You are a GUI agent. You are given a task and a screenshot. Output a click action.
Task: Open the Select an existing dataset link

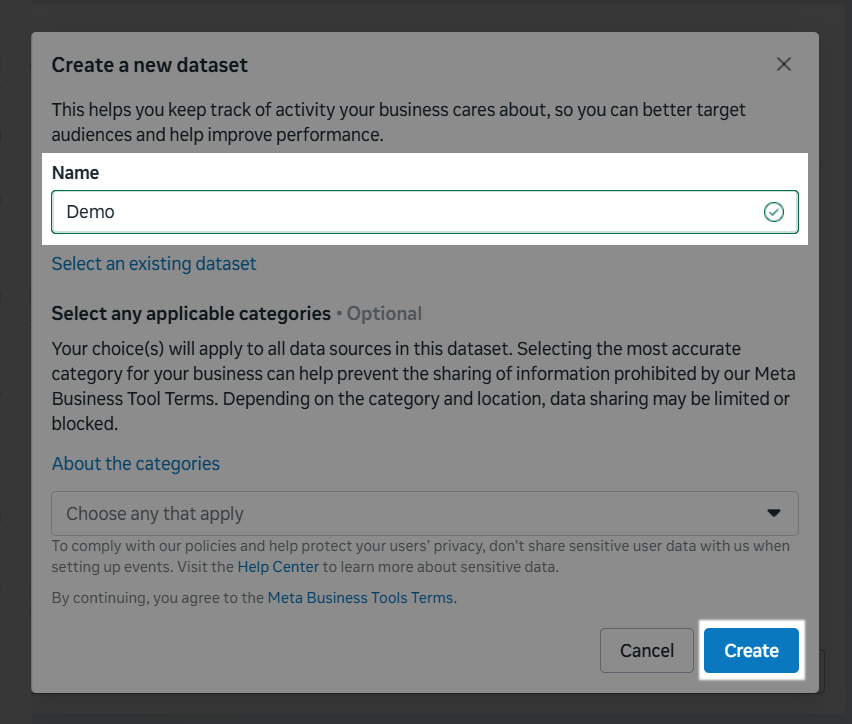click(x=154, y=264)
